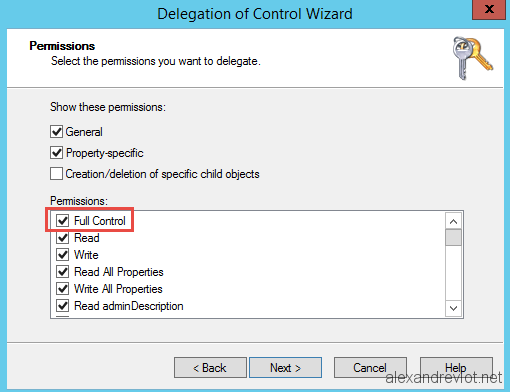This screenshot has width=510, height=392.
Task: Toggle the Full Control permission checkbox
Action: pyautogui.click(x=62, y=221)
